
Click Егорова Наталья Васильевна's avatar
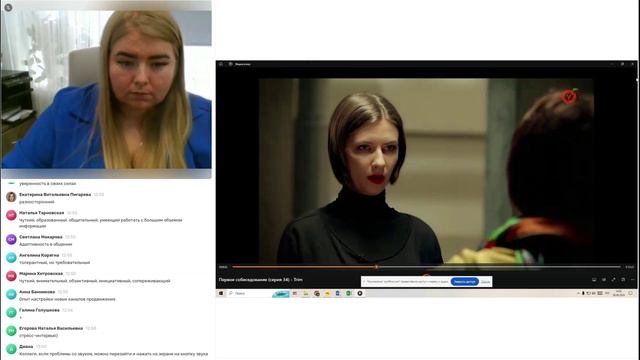click(11, 331)
